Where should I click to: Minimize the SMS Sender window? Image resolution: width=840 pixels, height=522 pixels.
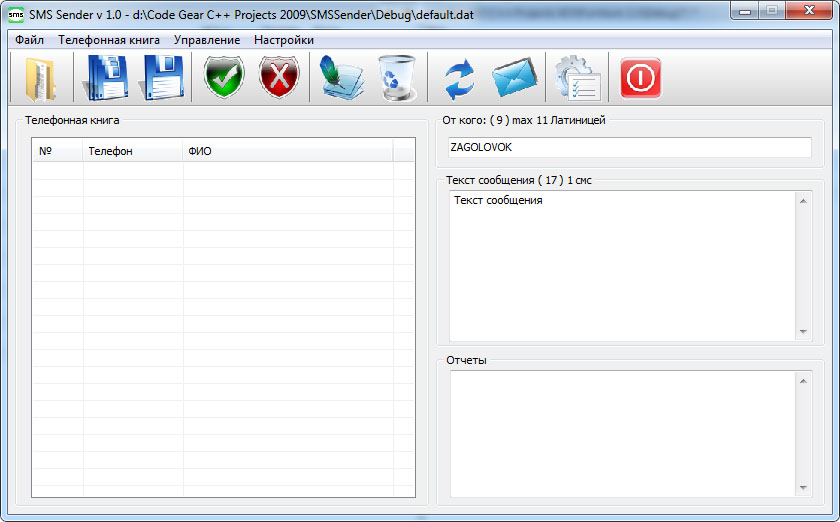tap(745, 11)
